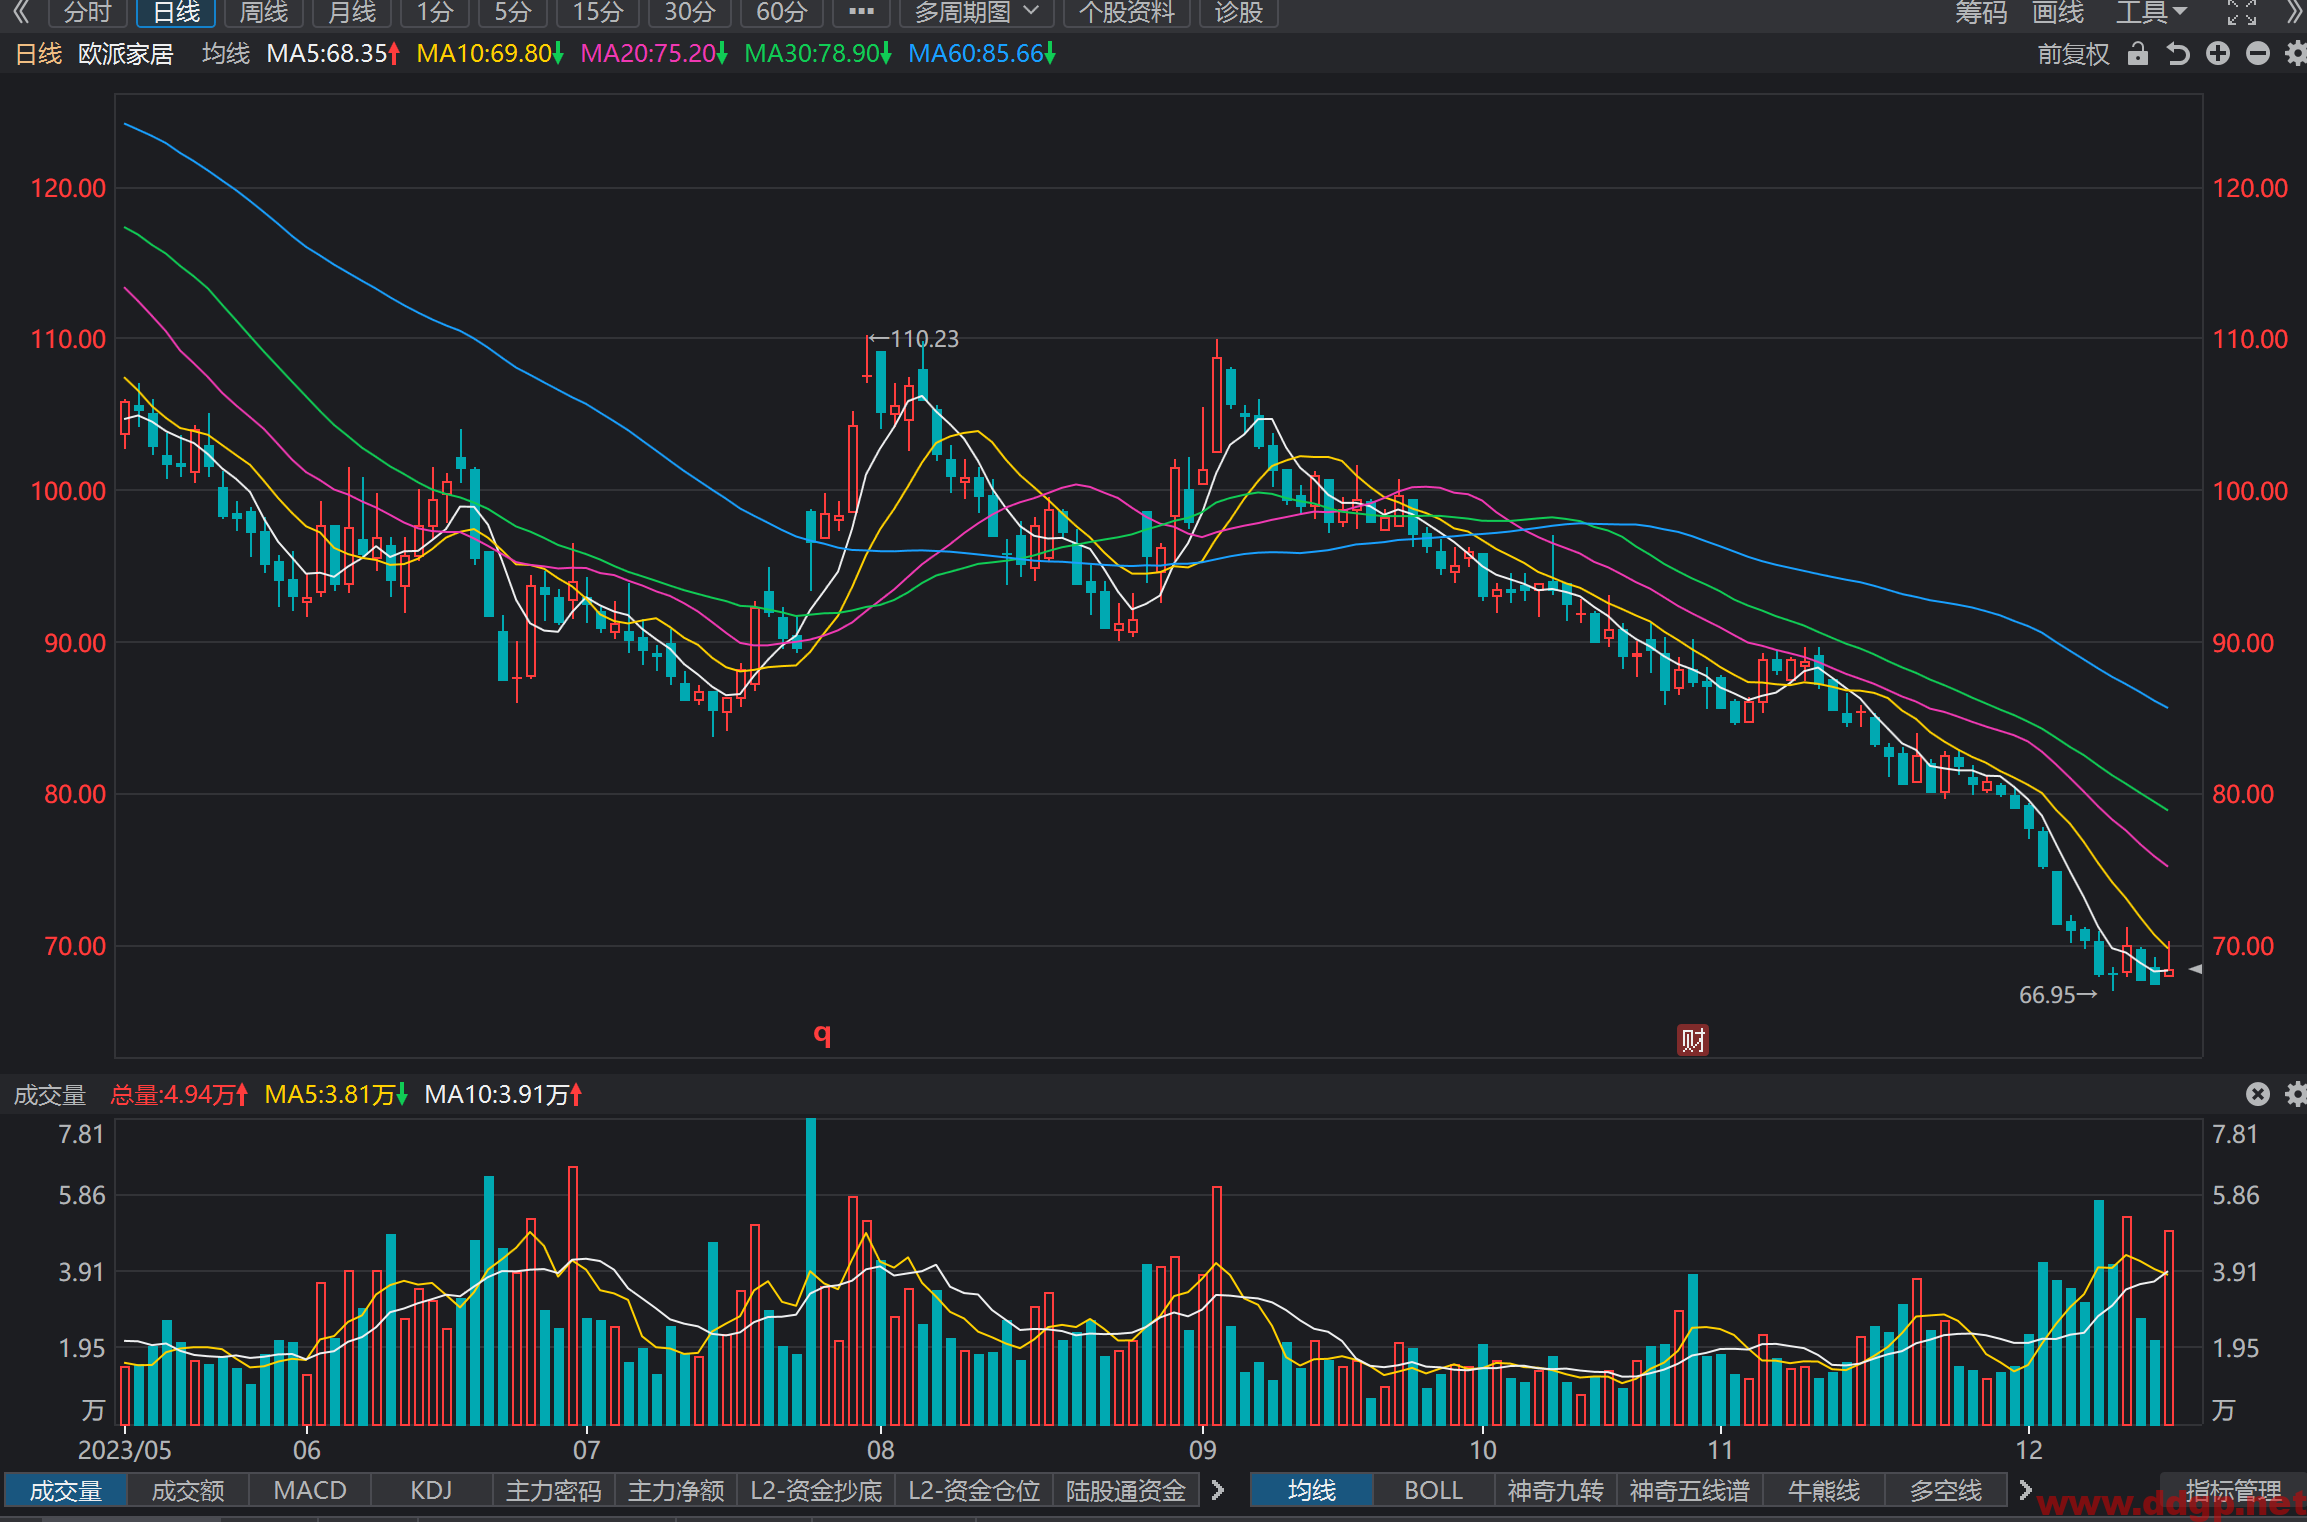Click the volume MA5:3.81万 value
2307x1522 pixels.
[x=336, y=1095]
